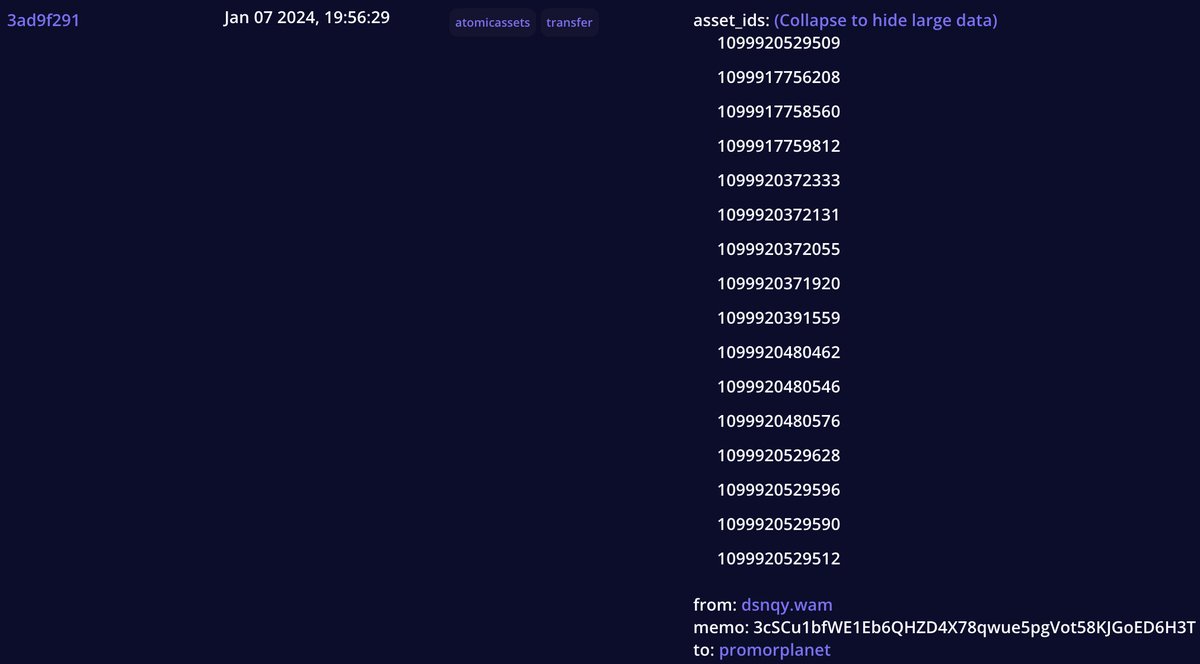This screenshot has width=1200, height=664.
Task: Select asset id 1099920480462
Action: point(779,352)
